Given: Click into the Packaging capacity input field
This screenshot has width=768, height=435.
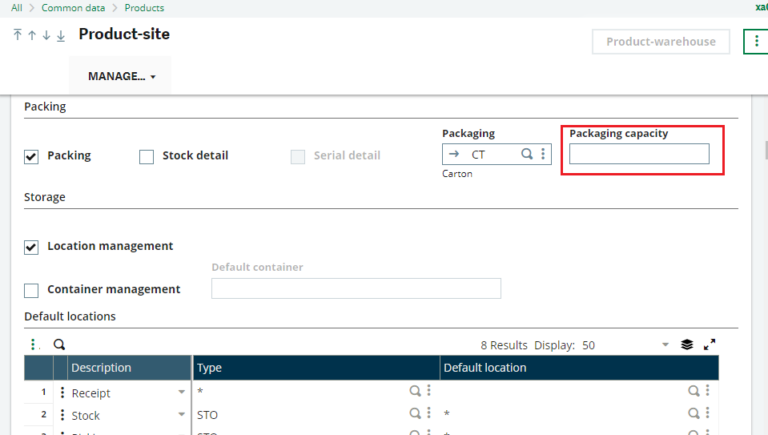Looking at the screenshot, I should (x=639, y=154).
